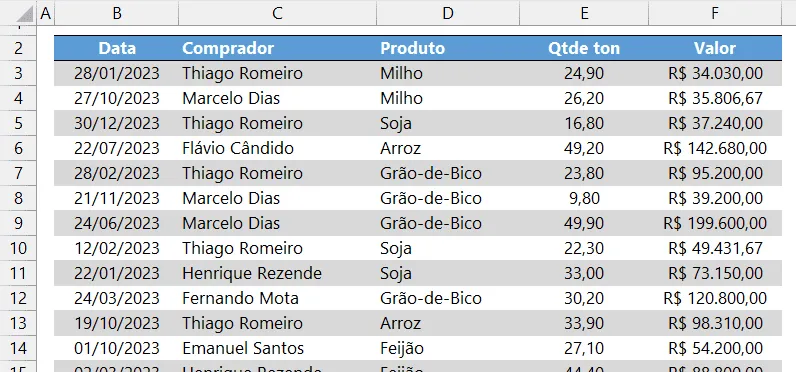
Task: Click the Valor header cell
Action: click(715, 48)
